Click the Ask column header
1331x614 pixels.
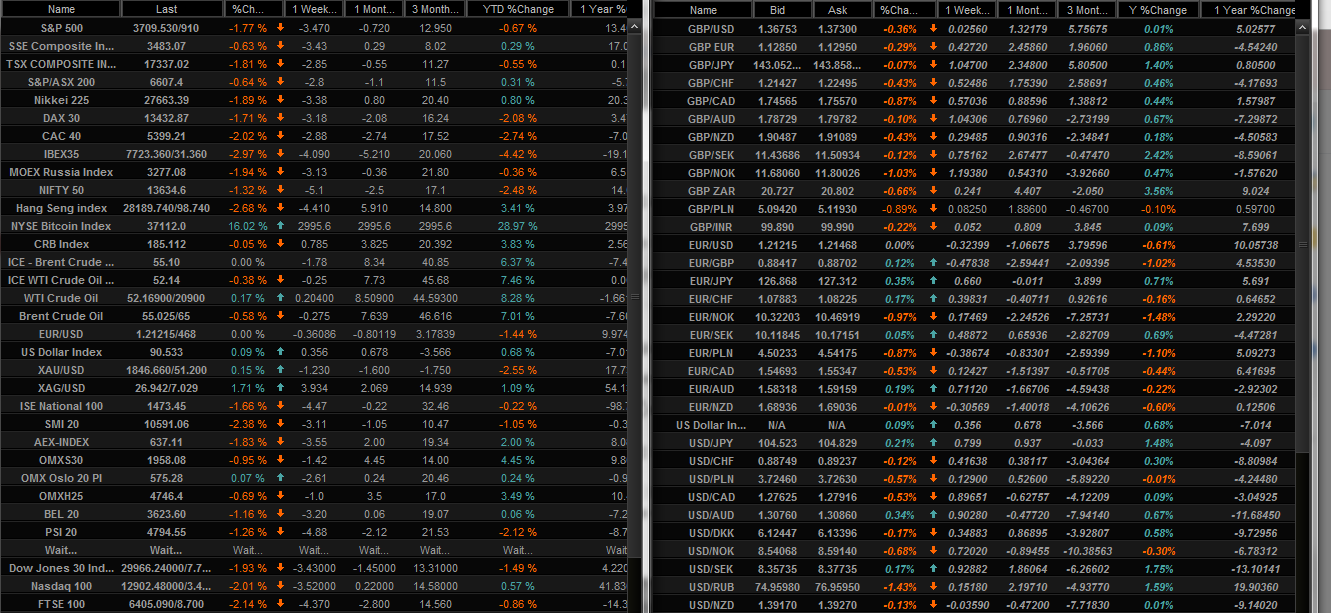[837, 10]
